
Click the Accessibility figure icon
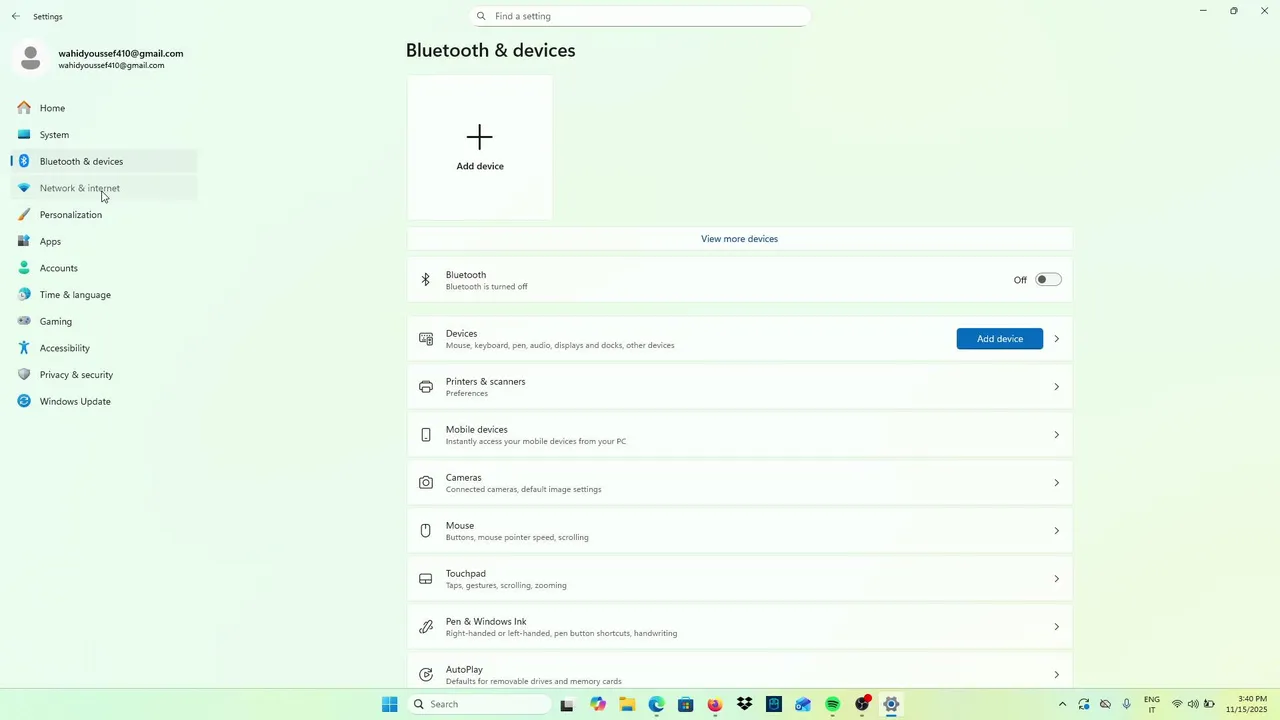tap(24, 348)
